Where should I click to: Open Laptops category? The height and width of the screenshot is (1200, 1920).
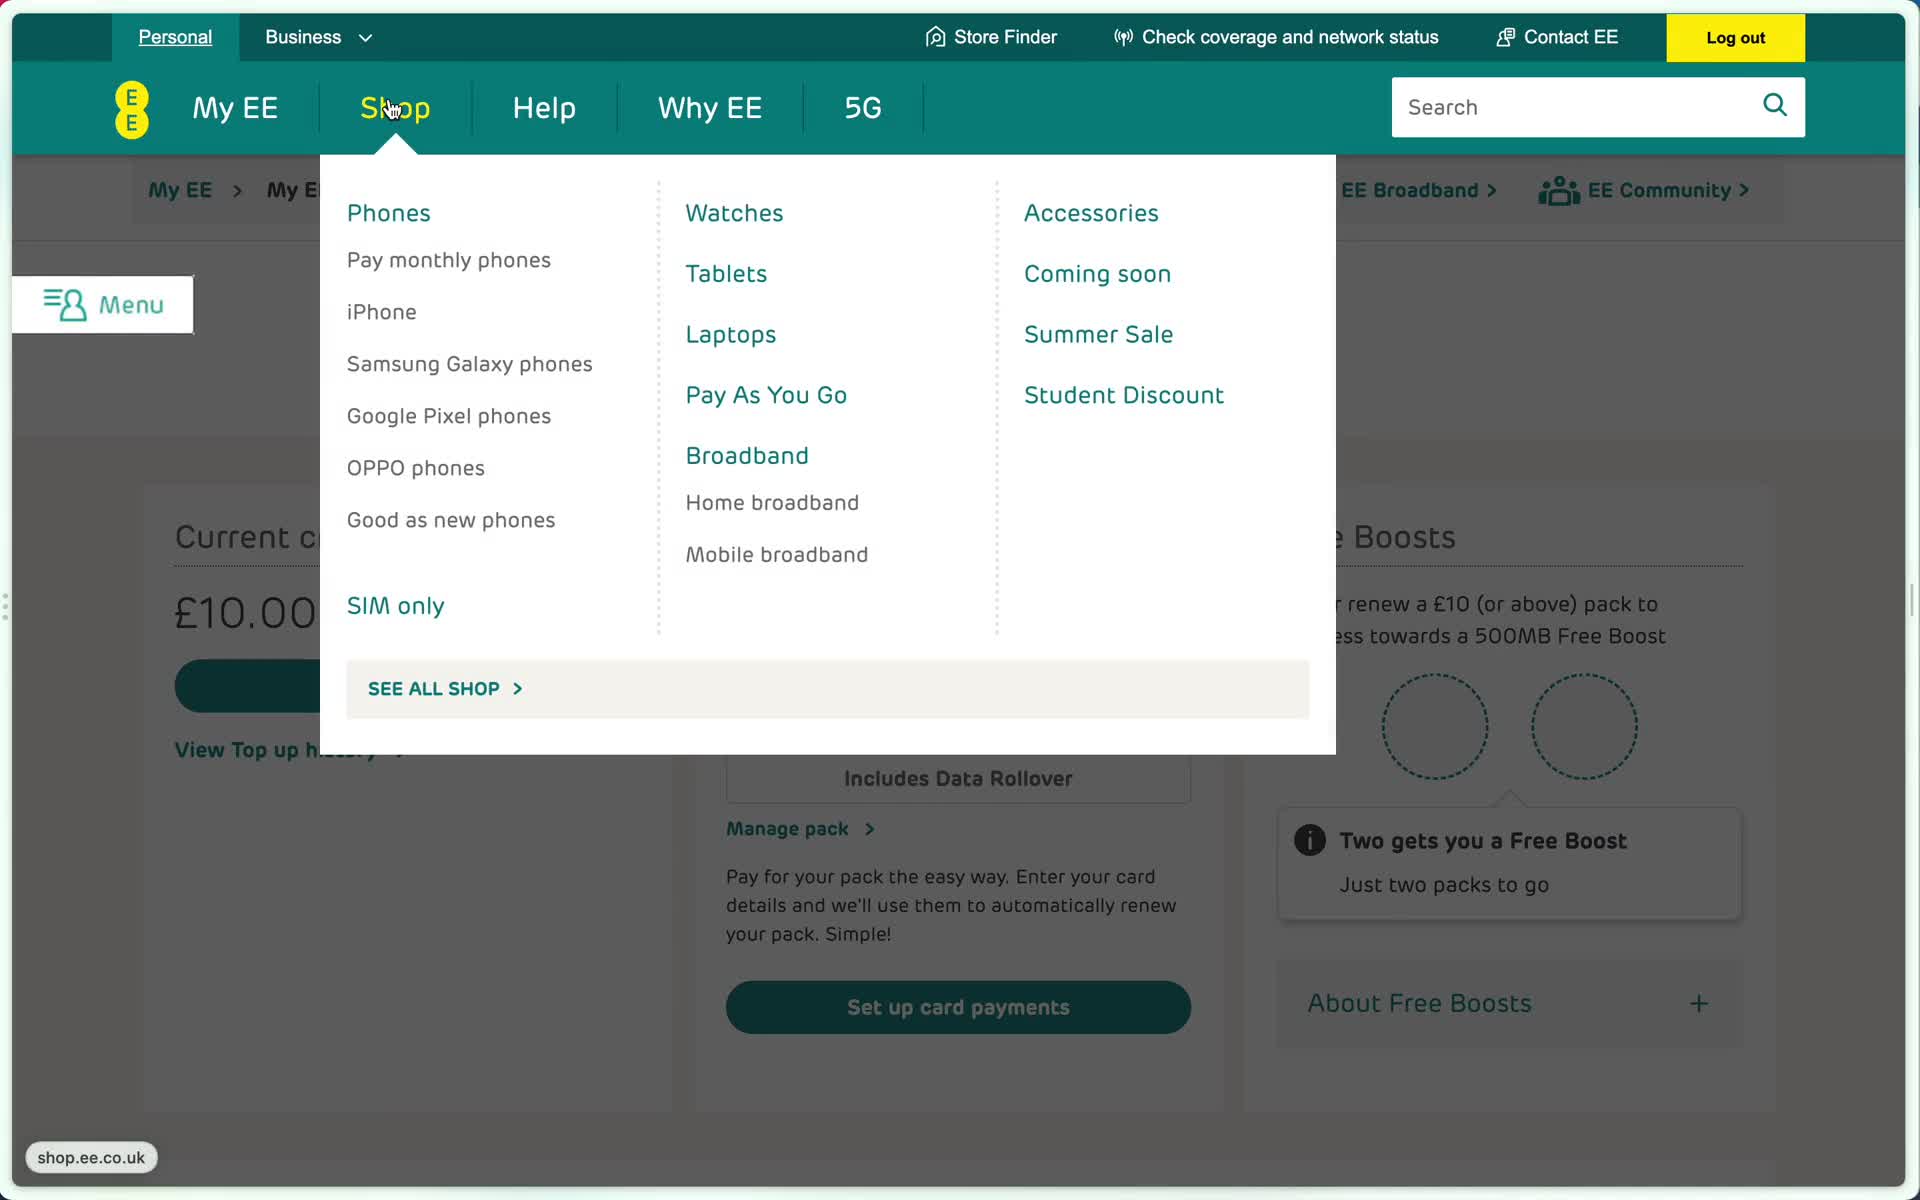click(x=730, y=335)
